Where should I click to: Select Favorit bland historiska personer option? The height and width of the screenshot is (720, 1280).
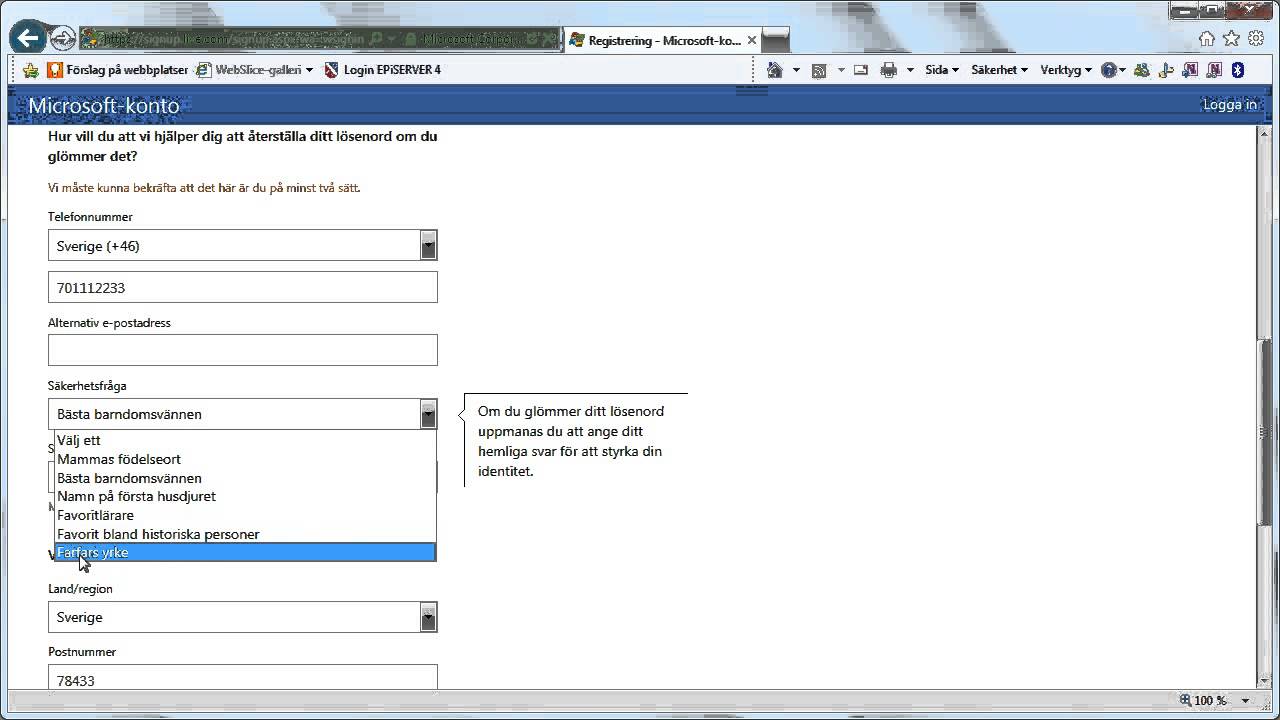point(245,534)
